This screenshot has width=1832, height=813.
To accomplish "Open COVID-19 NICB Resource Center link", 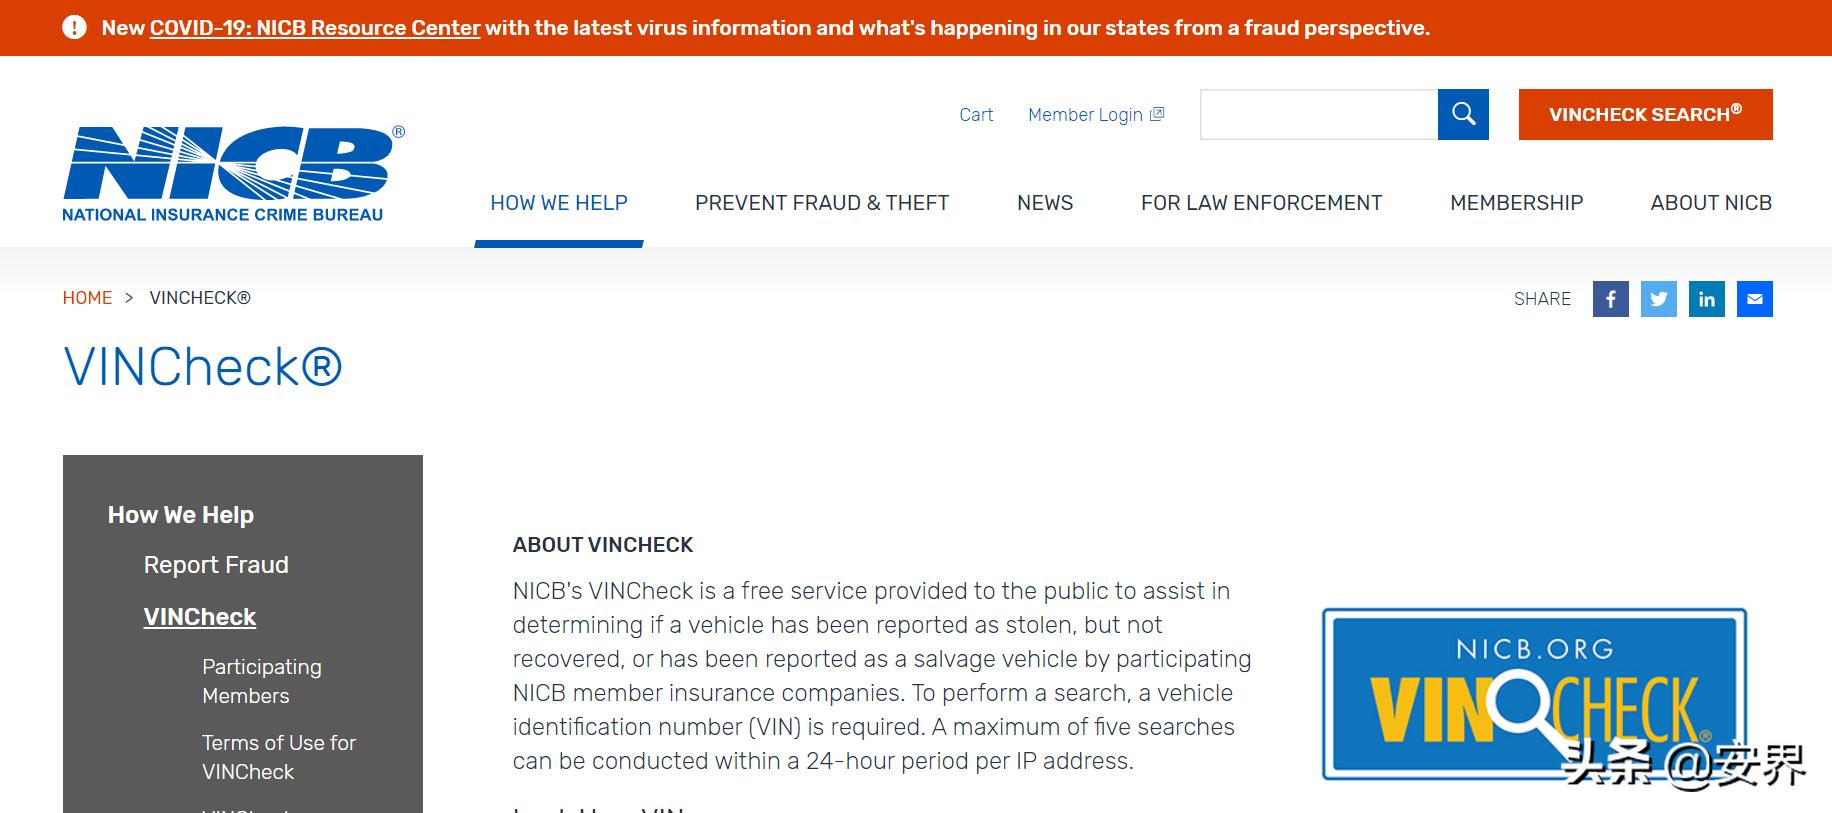I will pyautogui.click(x=315, y=28).
